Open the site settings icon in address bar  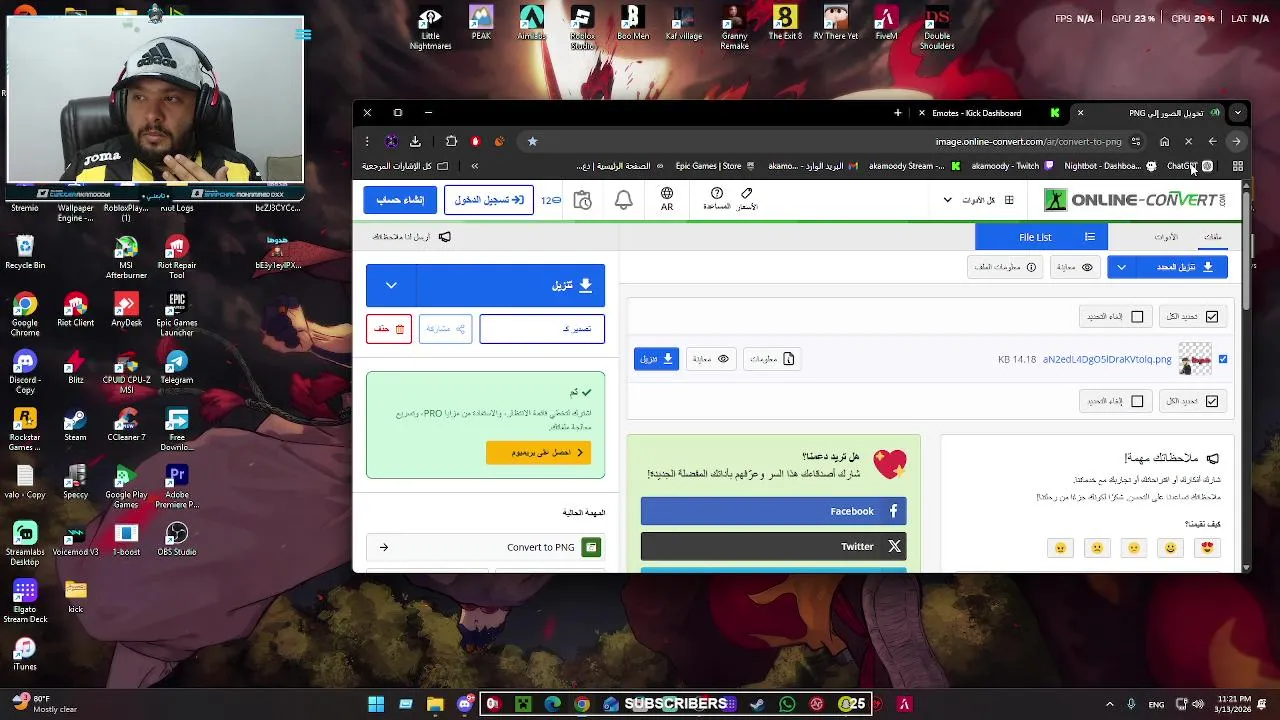click(x=1136, y=141)
